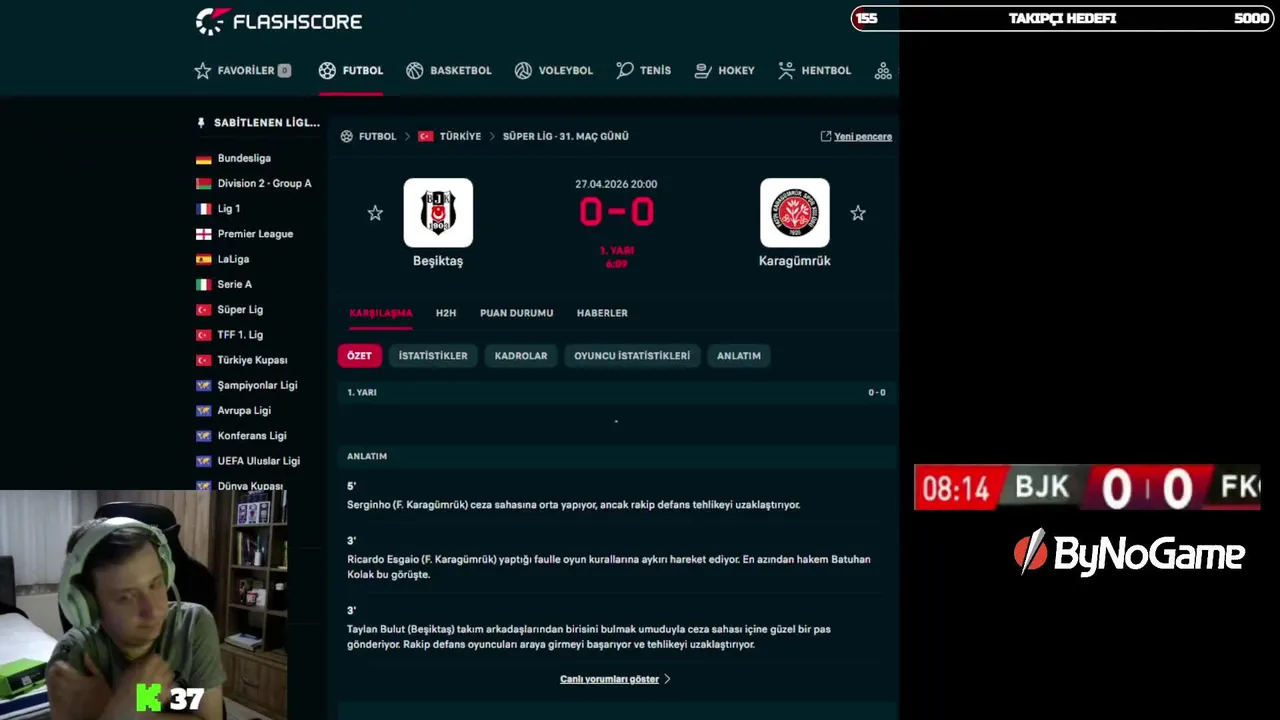Switch to the Puan Durumu tab
Screen dimensions: 1280x720
pos(516,313)
